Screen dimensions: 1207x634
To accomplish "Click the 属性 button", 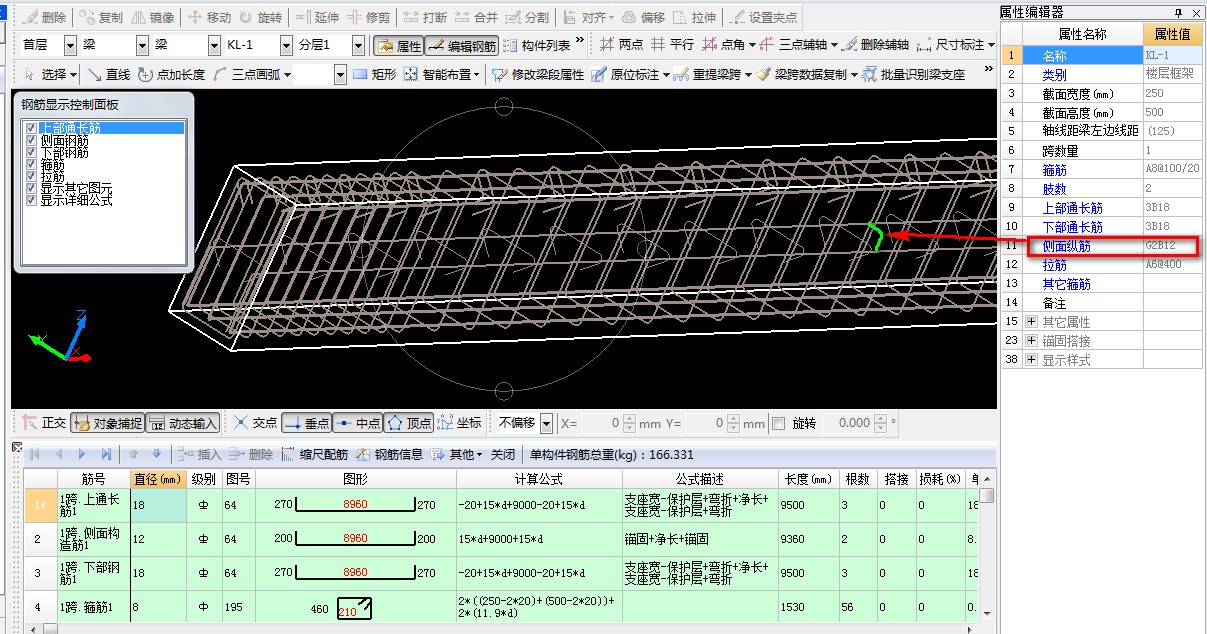I will [x=398, y=46].
